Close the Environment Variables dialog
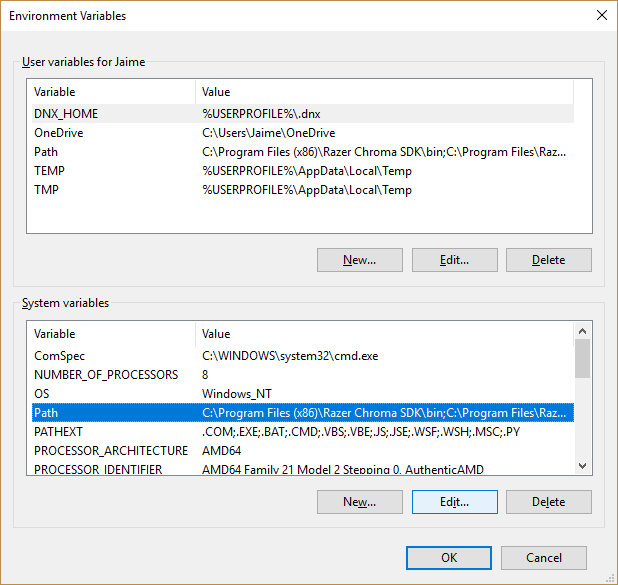The width and height of the screenshot is (618, 585). (x=600, y=16)
